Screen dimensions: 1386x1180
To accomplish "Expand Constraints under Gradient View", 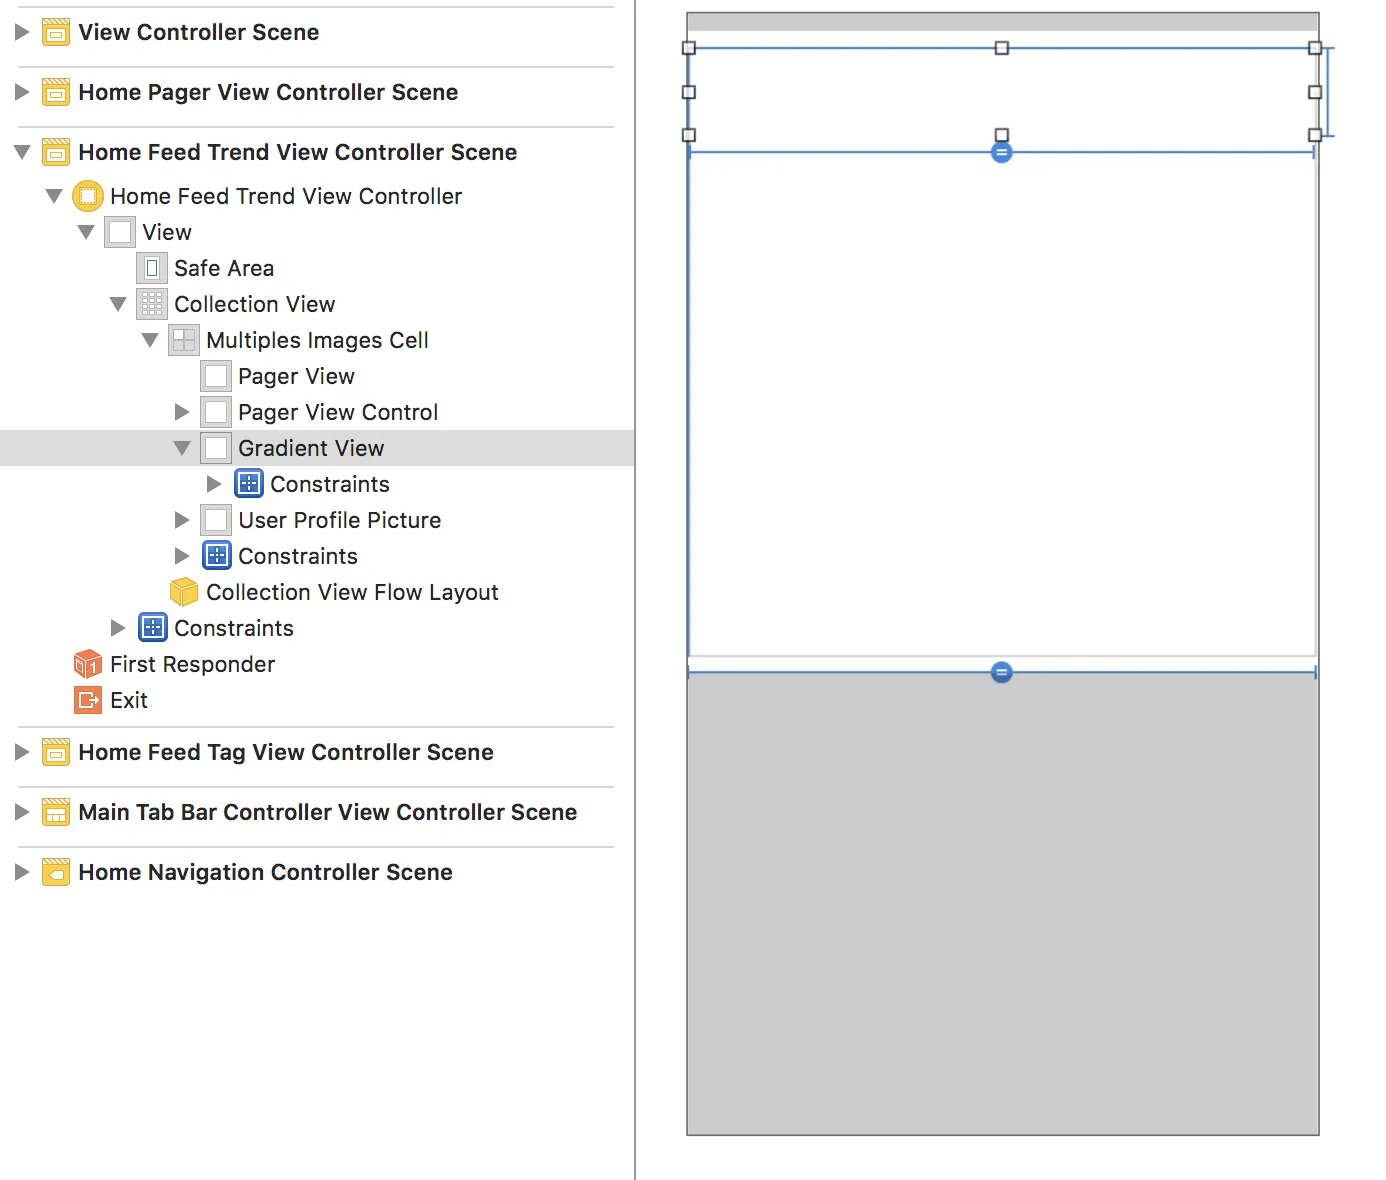I will 214,484.
